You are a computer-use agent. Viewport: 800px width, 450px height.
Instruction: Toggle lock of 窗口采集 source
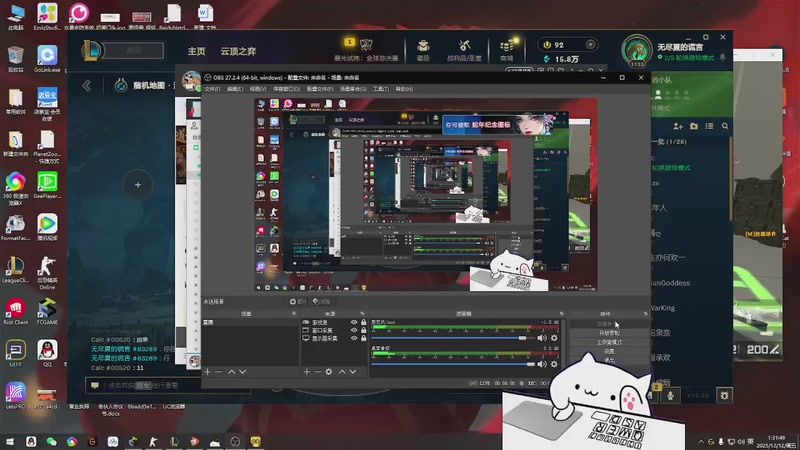pyautogui.click(x=363, y=330)
